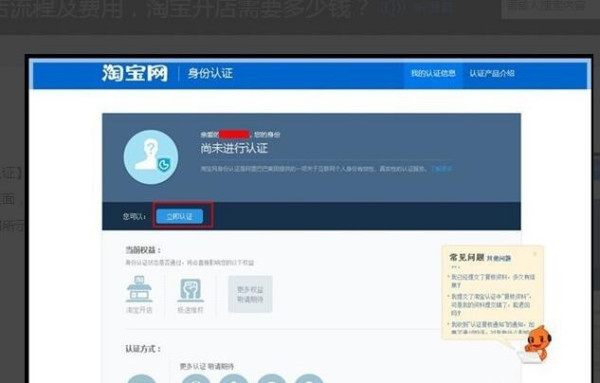The width and height of the screenshot is (600, 383).
Task: Click the red redacted username
Action: click(x=235, y=134)
